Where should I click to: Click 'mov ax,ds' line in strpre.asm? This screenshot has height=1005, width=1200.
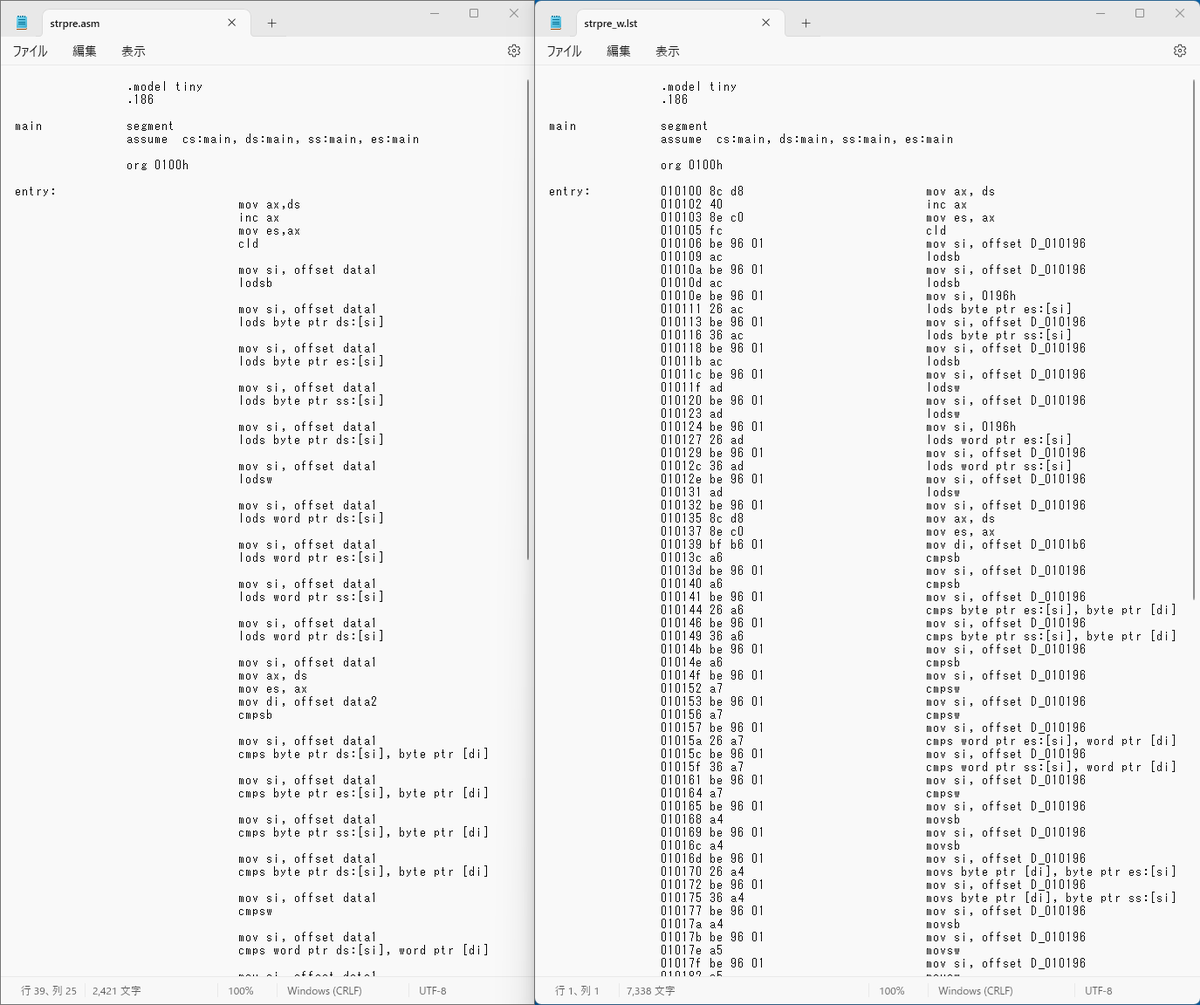[269, 204]
